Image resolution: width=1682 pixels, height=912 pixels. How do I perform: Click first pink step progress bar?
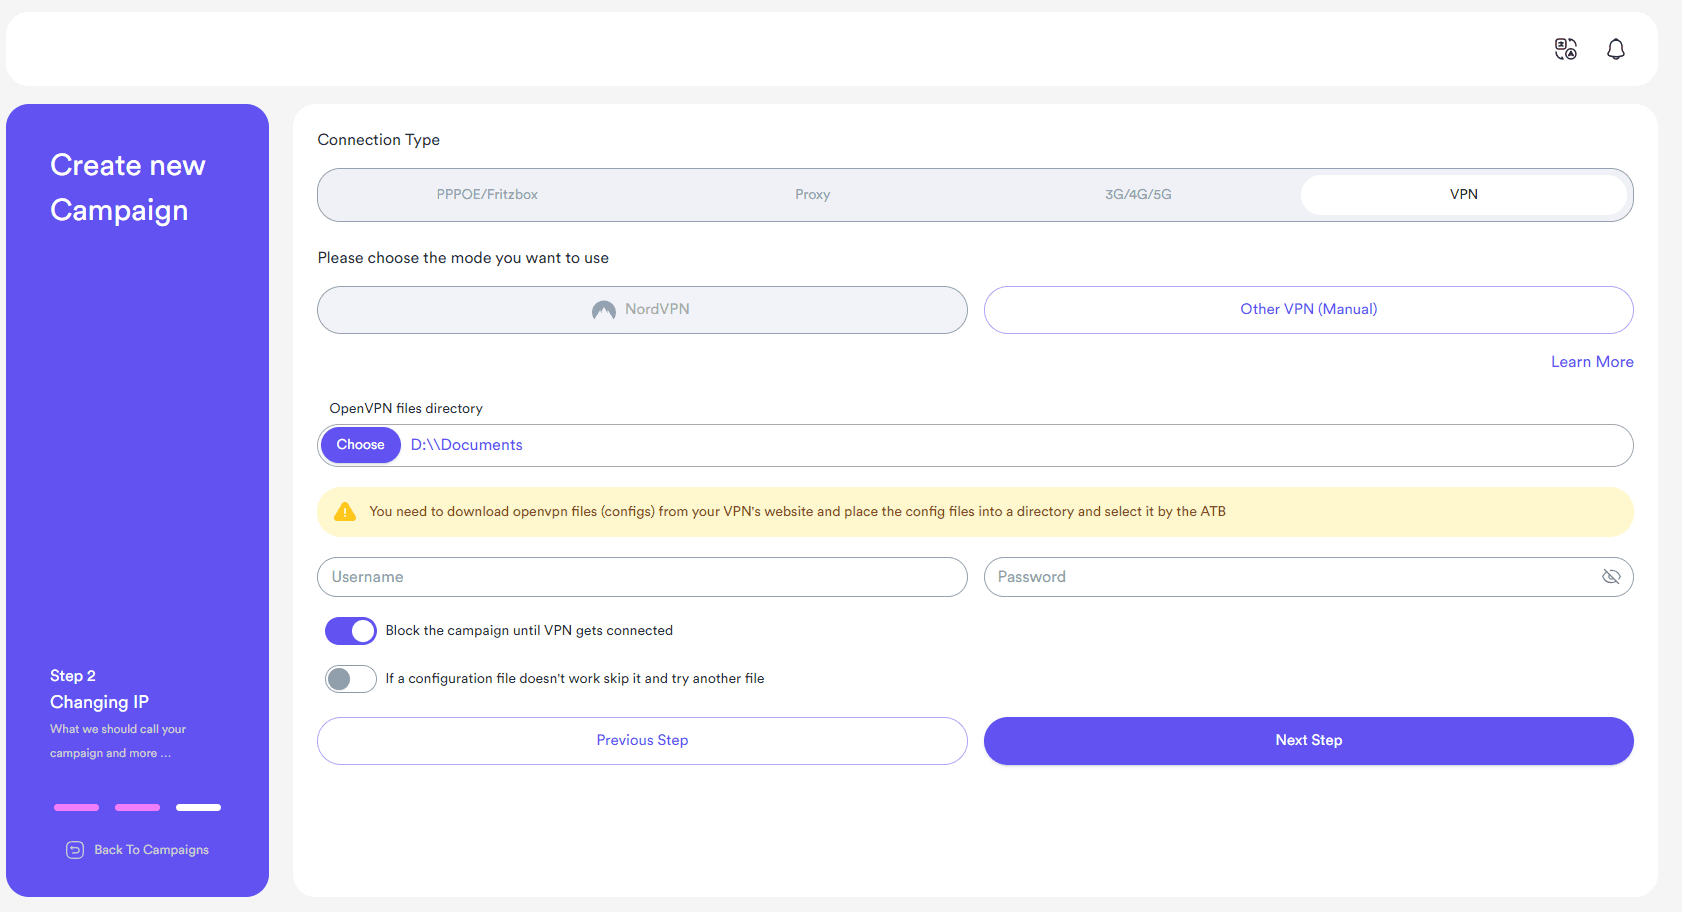click(x=76, y=807)
